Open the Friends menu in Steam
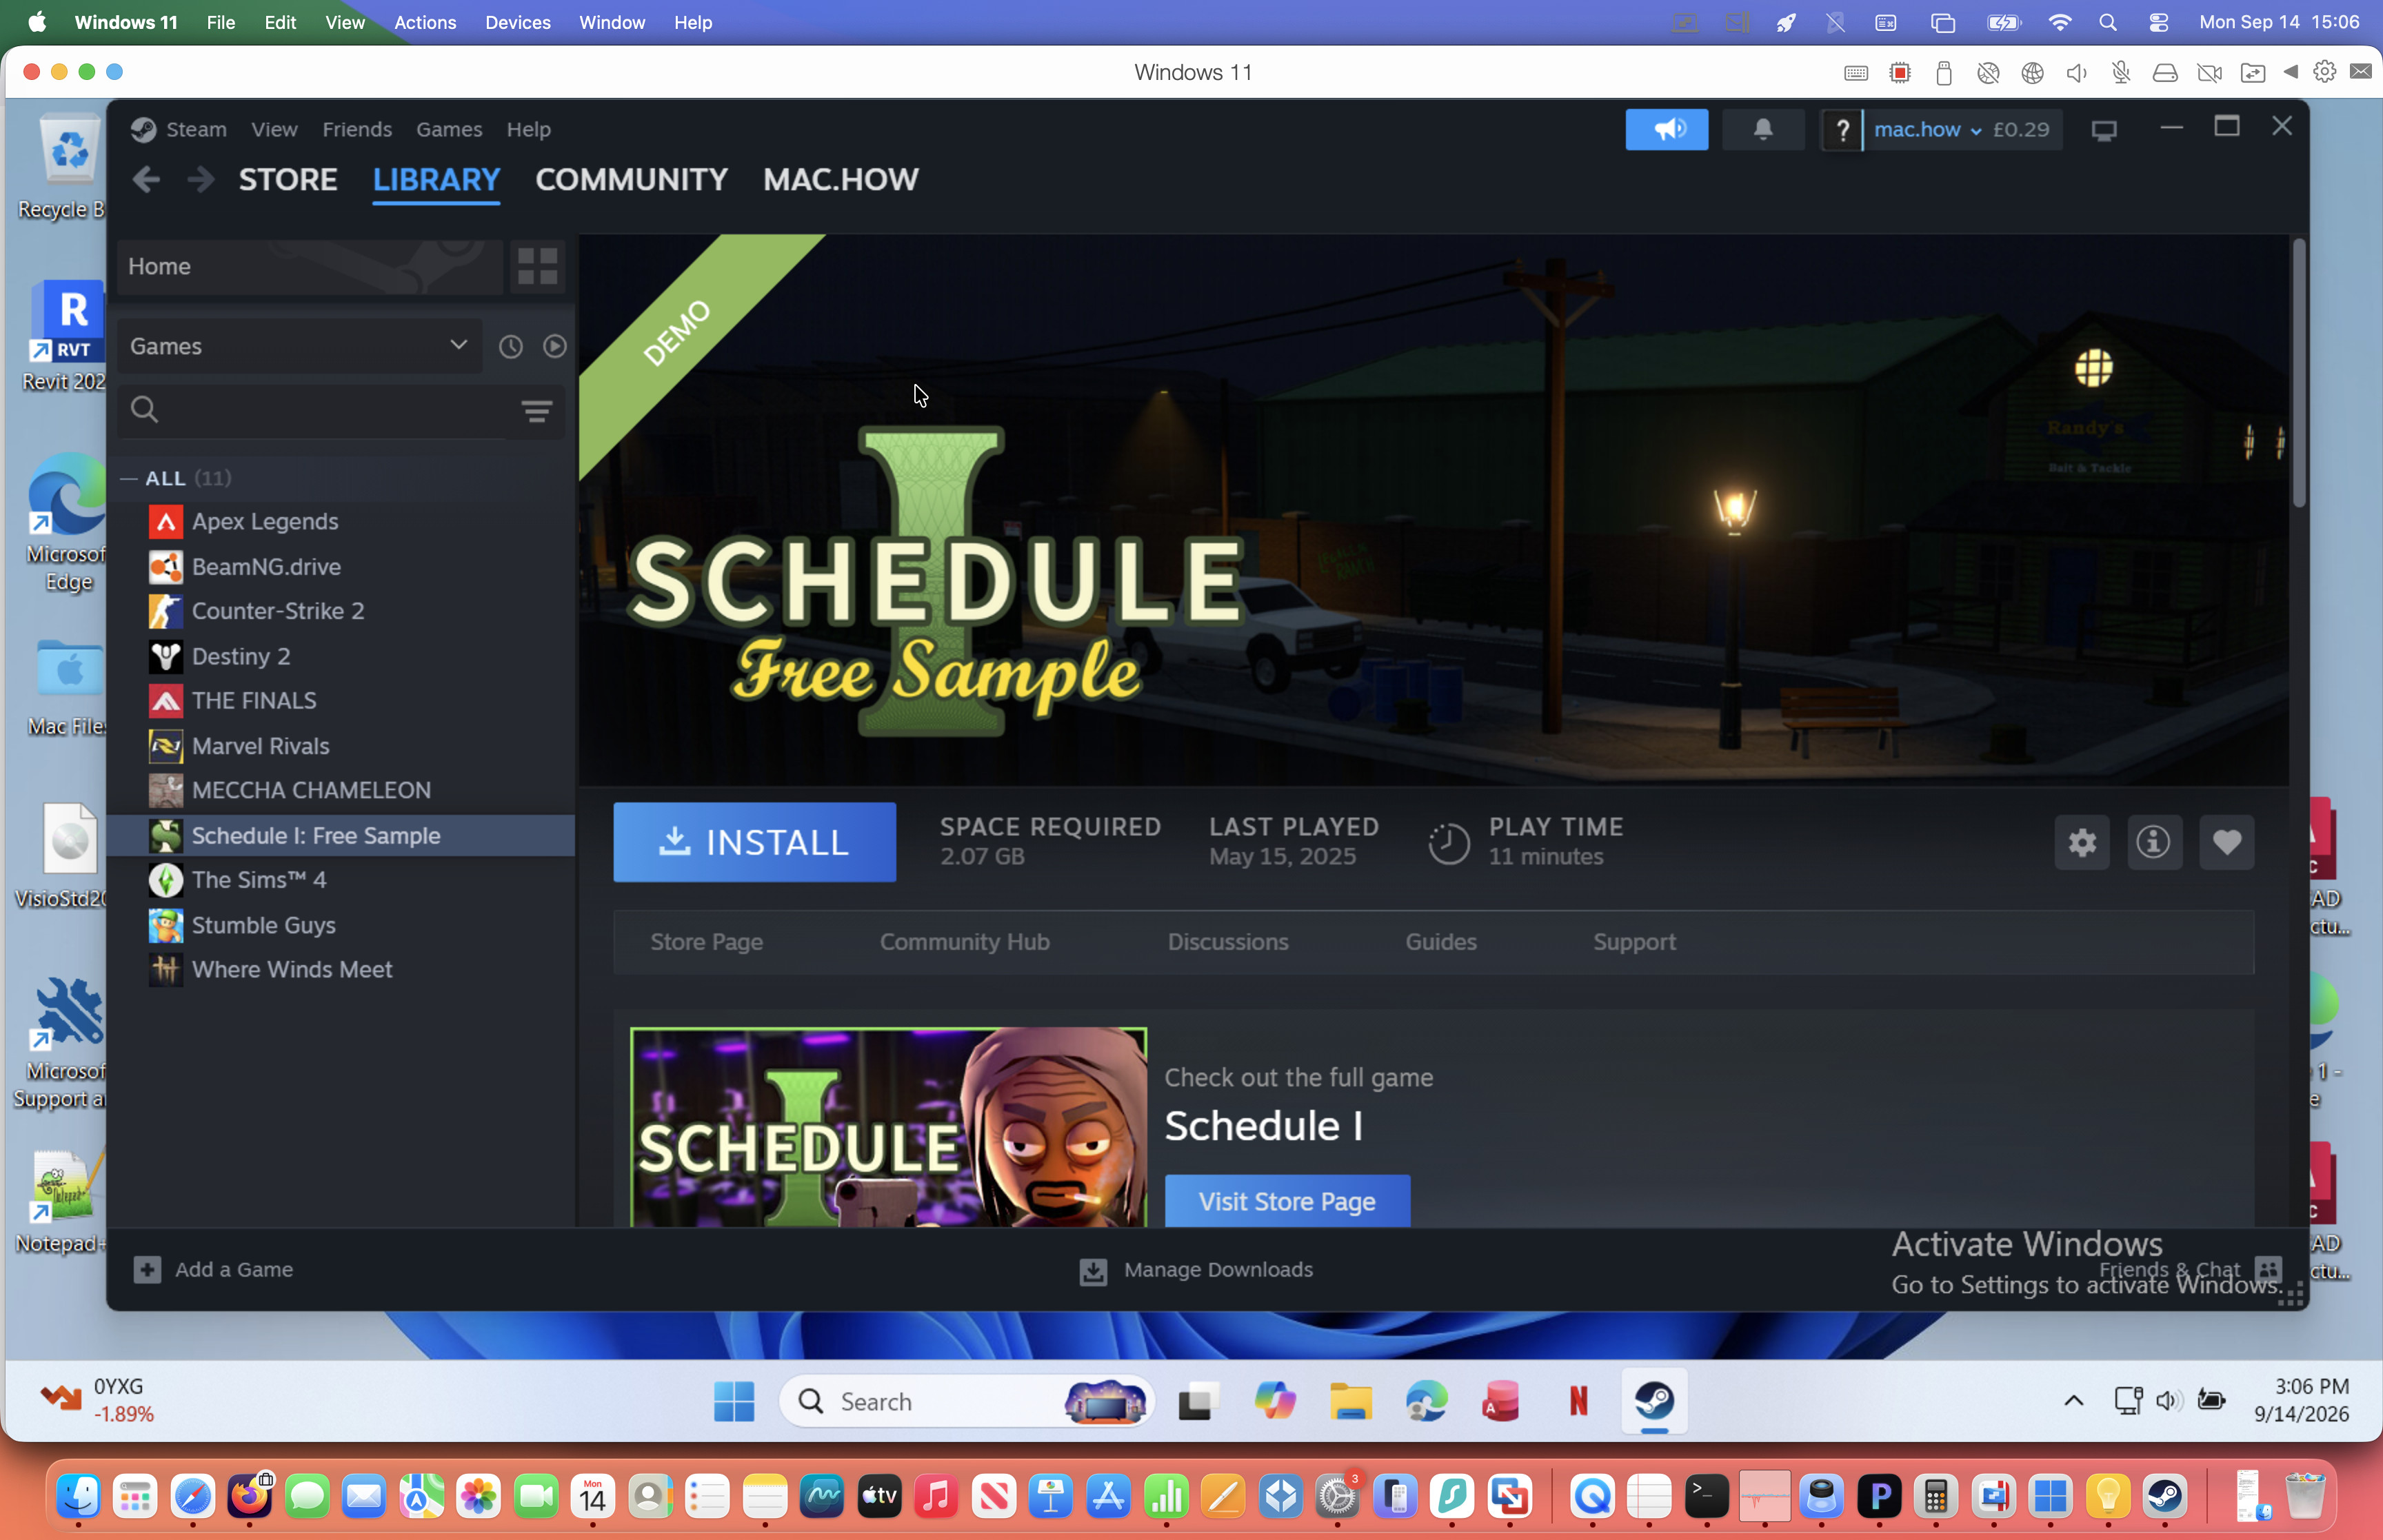This screenshot has width=2383, height=1540. (357, 129)
